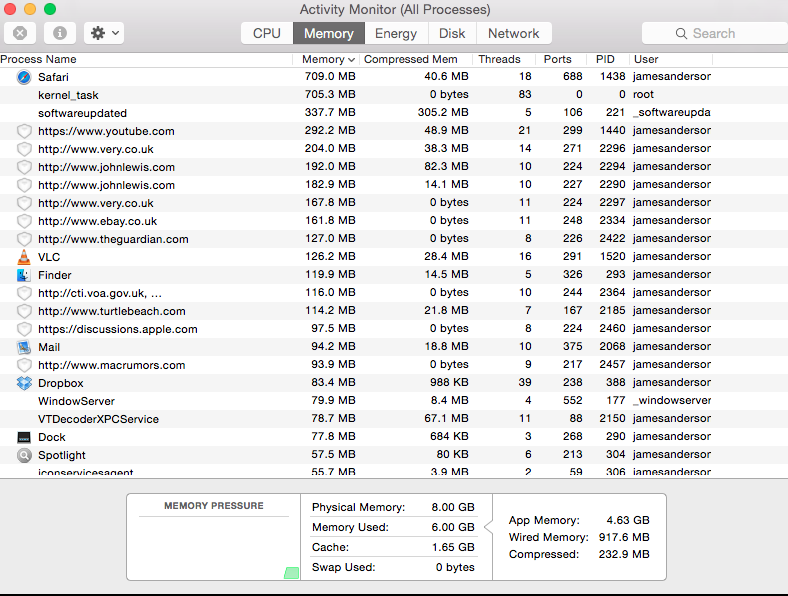Click shield icon for johnlewis.com 192.0 MB row
Viewport: 788px width, 596px height.
[x=24, y=167]
